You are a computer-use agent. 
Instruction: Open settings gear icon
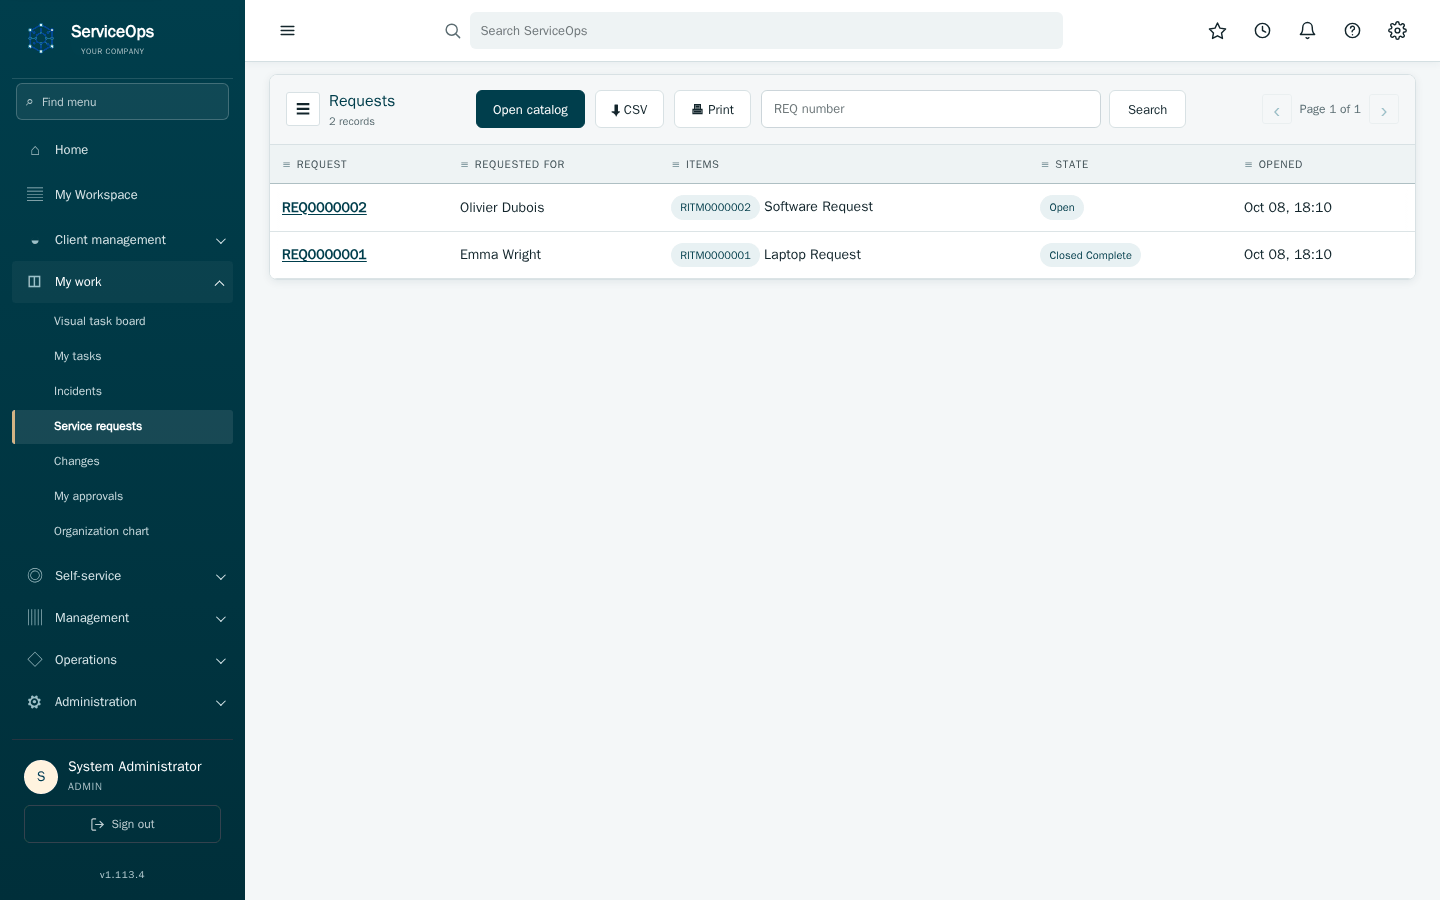point(1397,31)
